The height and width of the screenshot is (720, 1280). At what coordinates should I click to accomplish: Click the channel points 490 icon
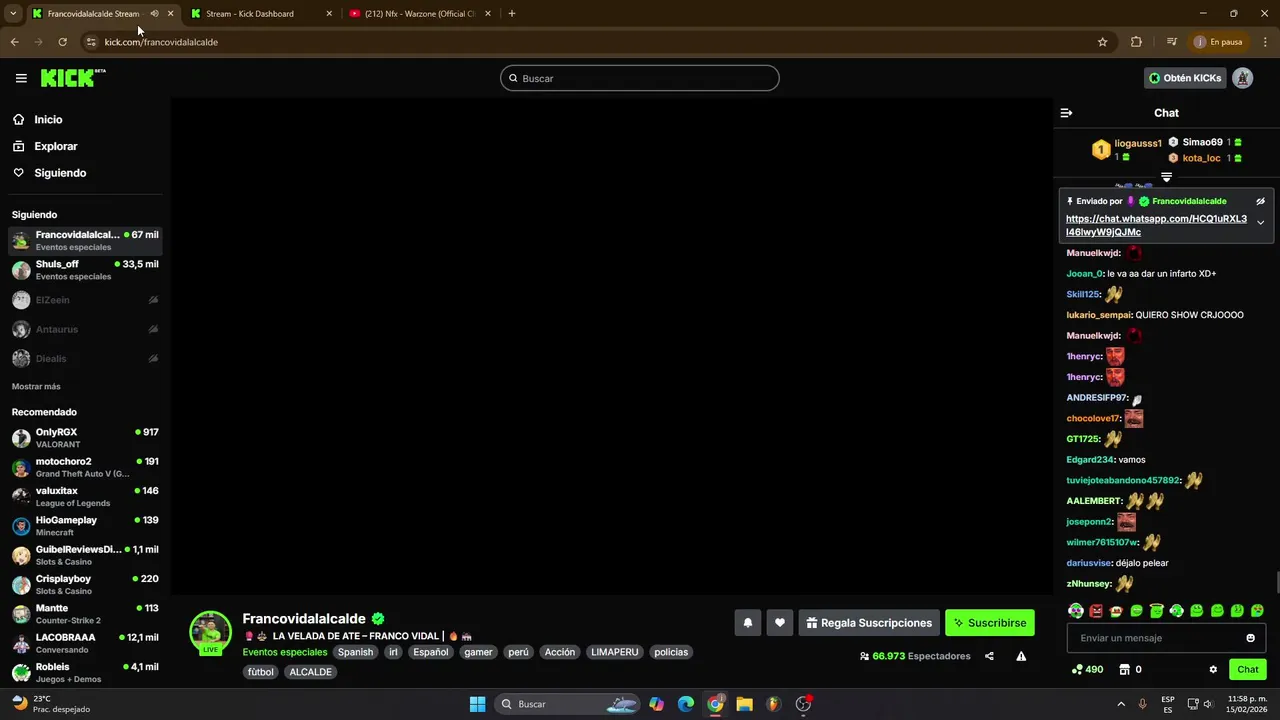click(x=1087, y=670)
